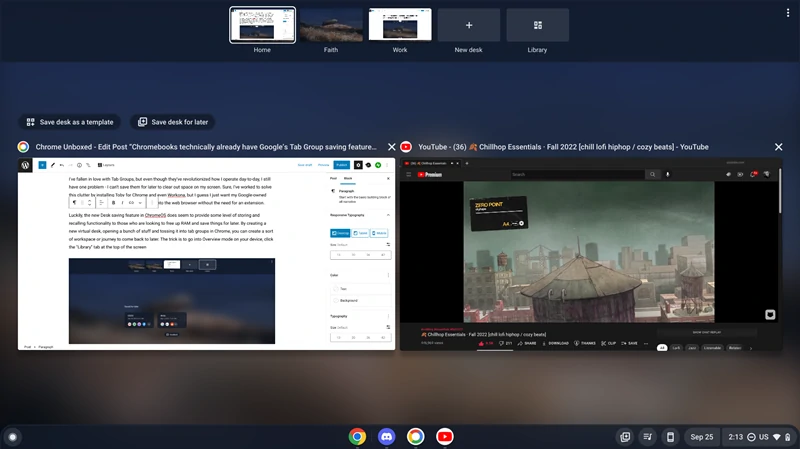The image size is (800, 449).
Task: Click the overlapping-squares Tote icon in shelf
Action: coord(625,436)
